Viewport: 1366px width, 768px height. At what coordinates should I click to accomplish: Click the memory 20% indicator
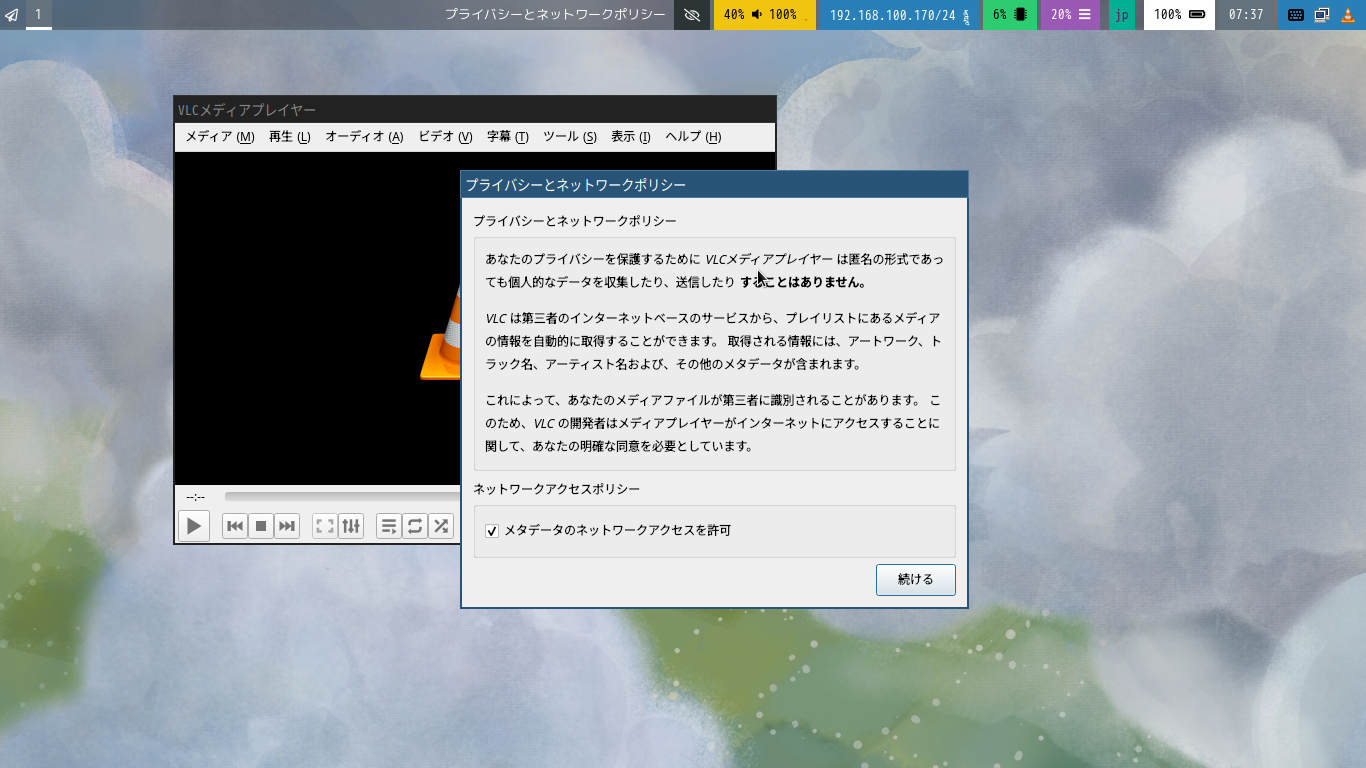pyautogui.click(x=1070, y=15)
